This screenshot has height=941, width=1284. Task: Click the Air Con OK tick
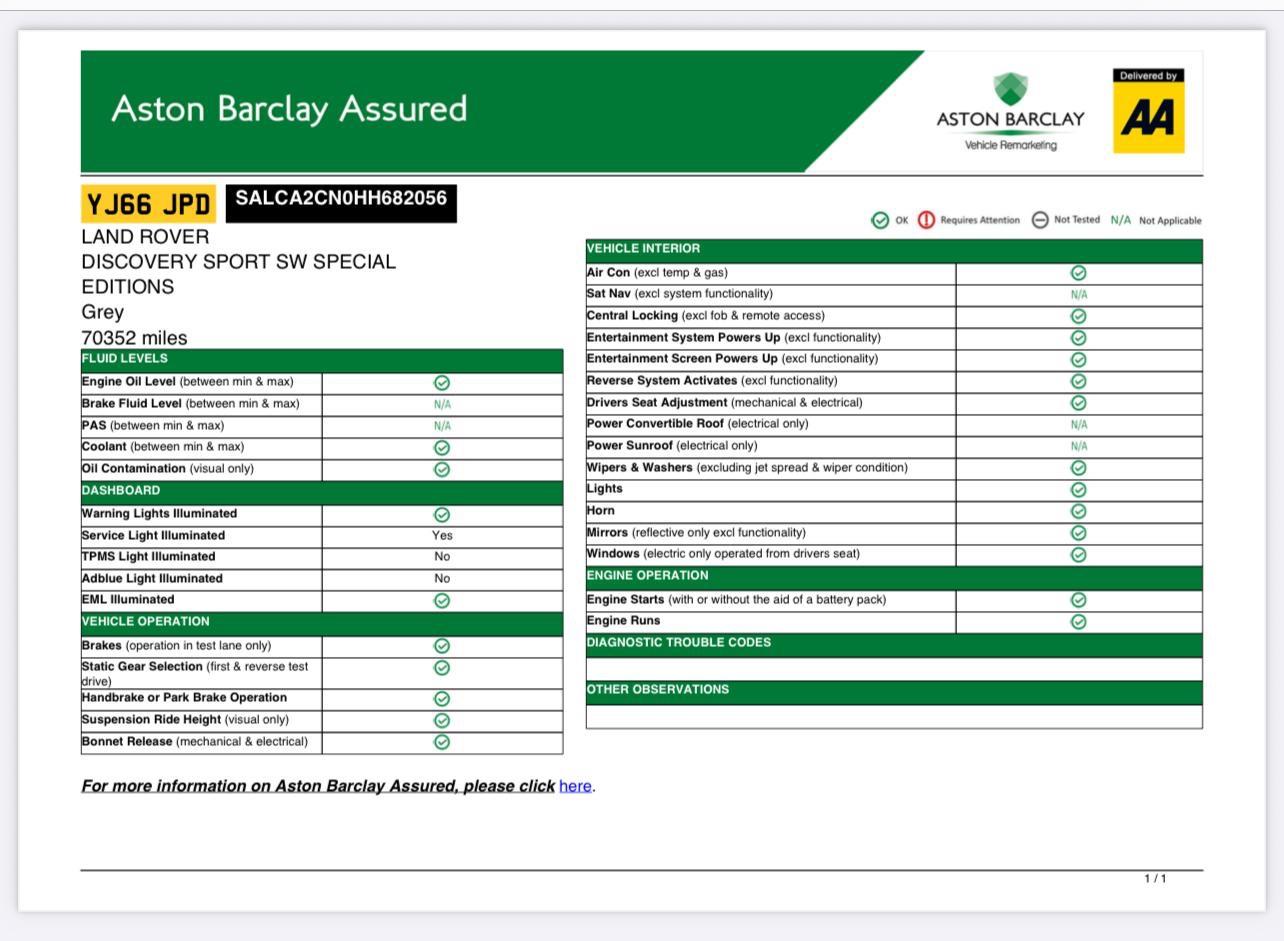1079,273
